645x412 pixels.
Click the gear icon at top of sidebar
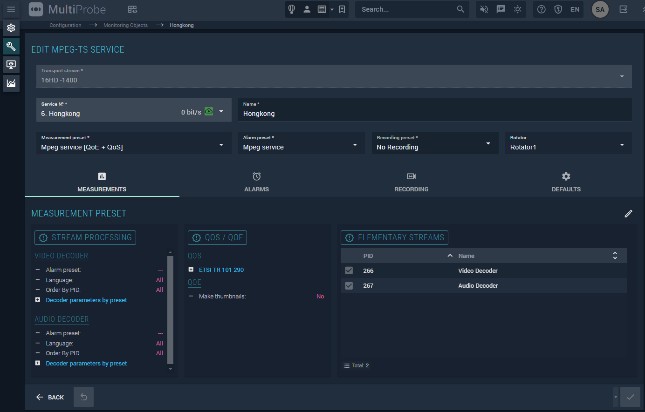coord(11,28)
